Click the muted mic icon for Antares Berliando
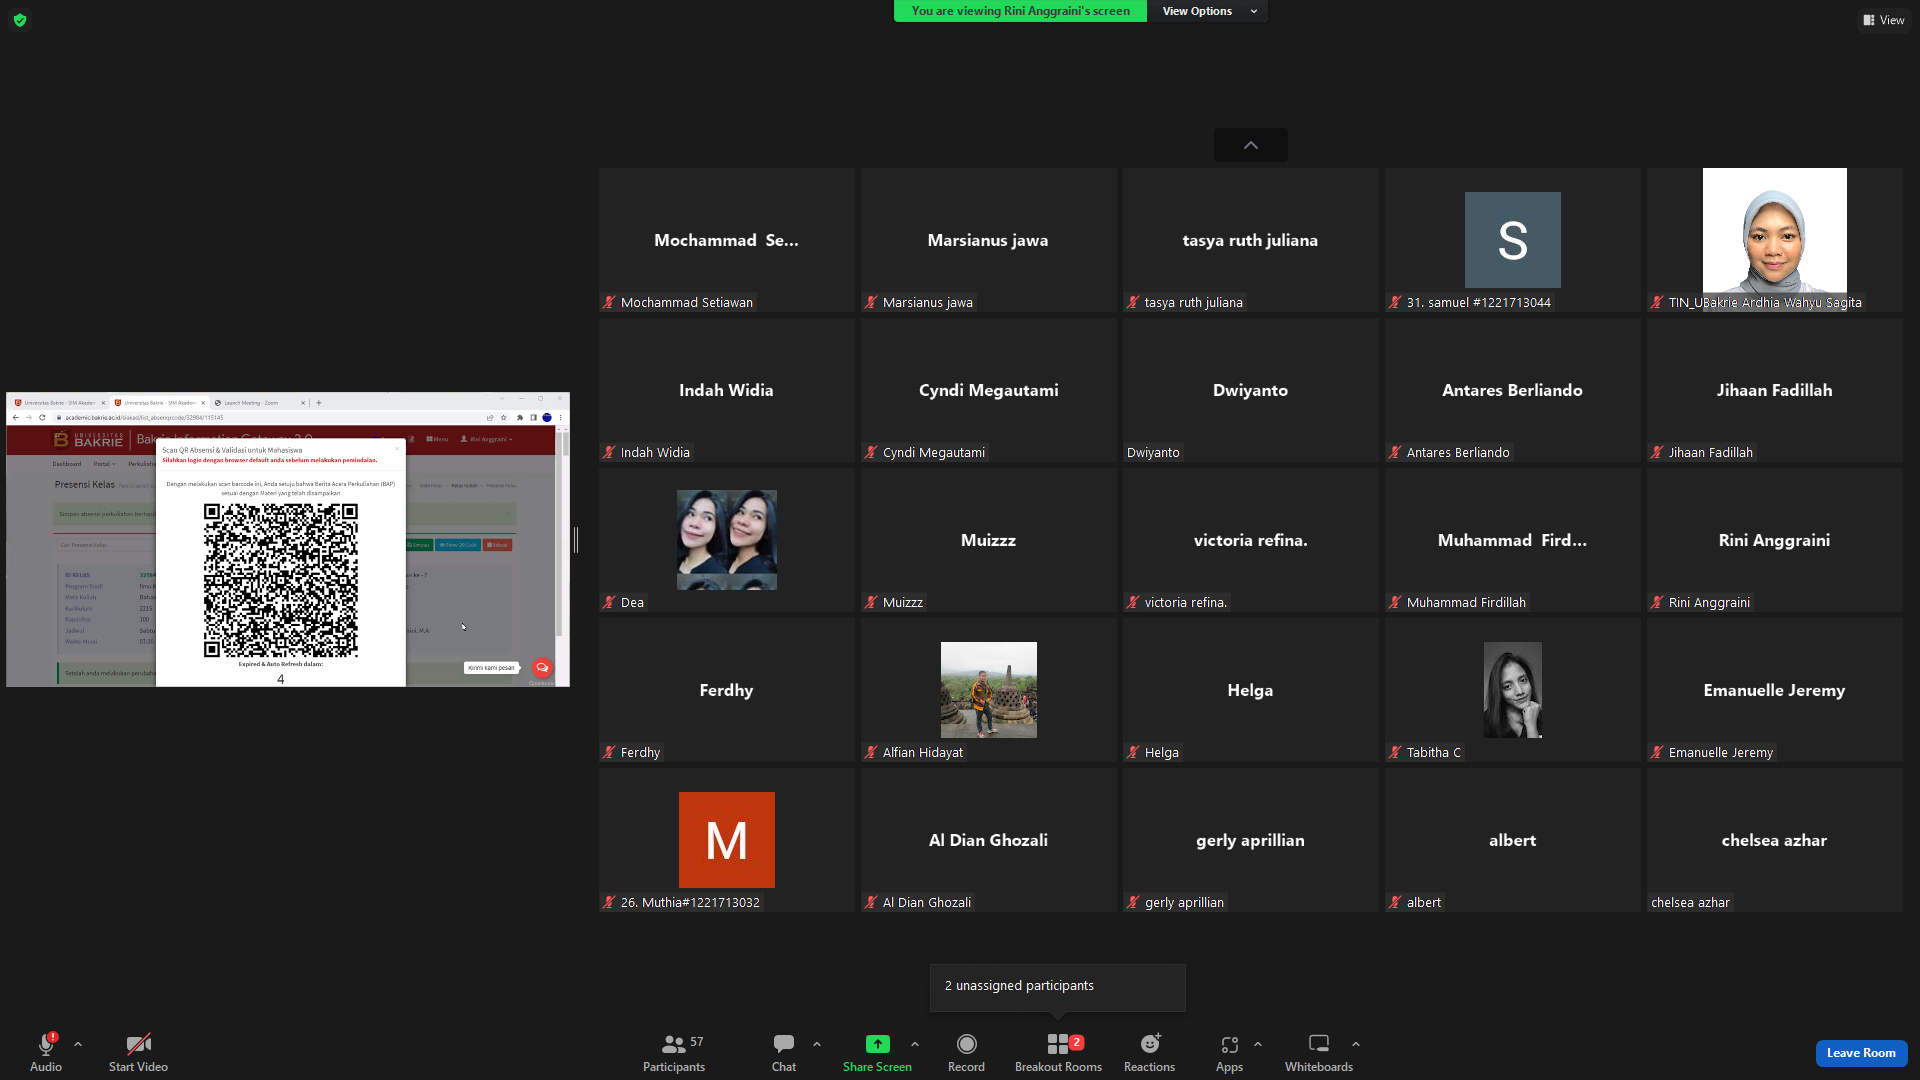The height and width of the screenshot is (1080, 1920). [1395, 452]
